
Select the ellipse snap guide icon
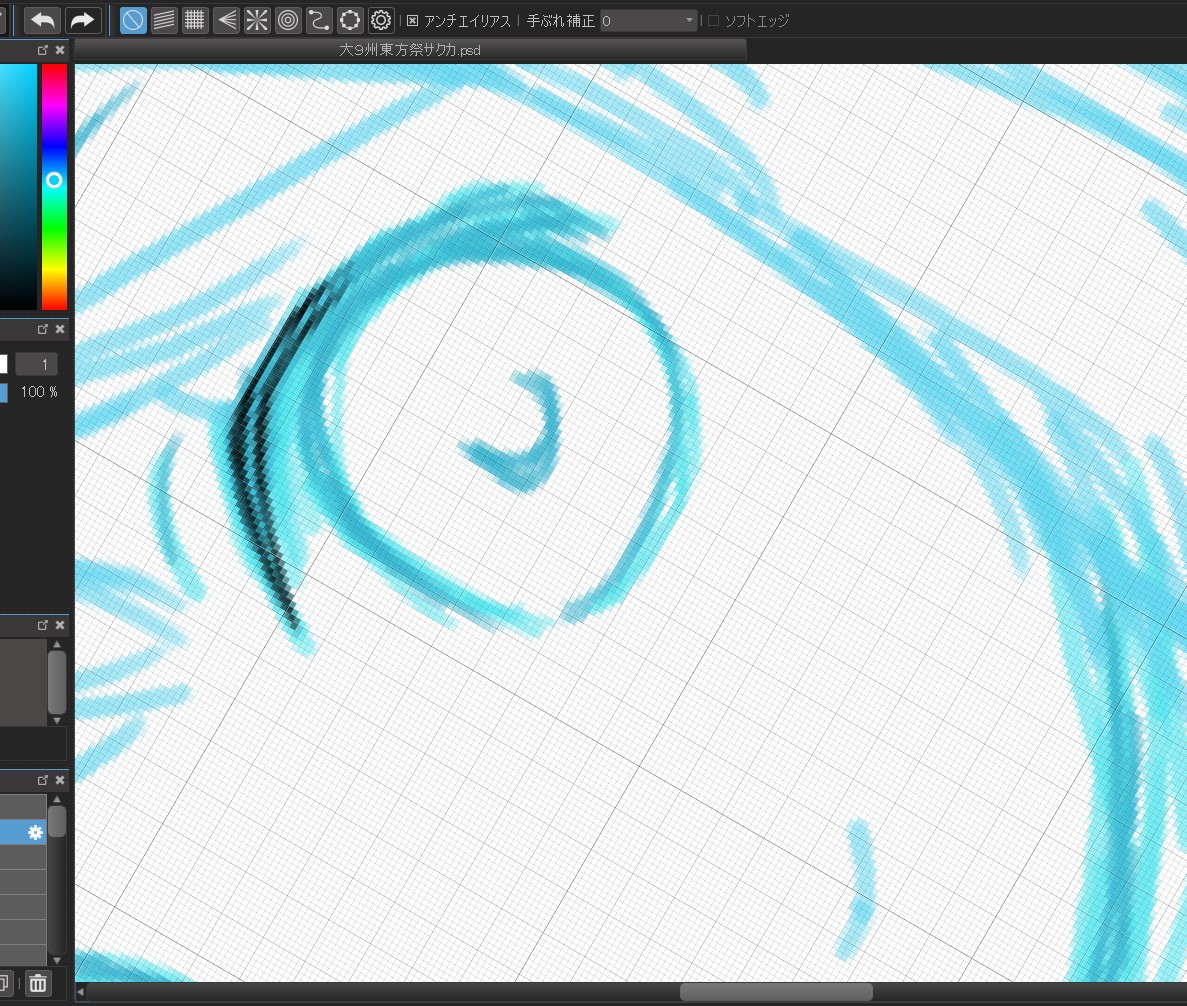[x=350, y=20]
